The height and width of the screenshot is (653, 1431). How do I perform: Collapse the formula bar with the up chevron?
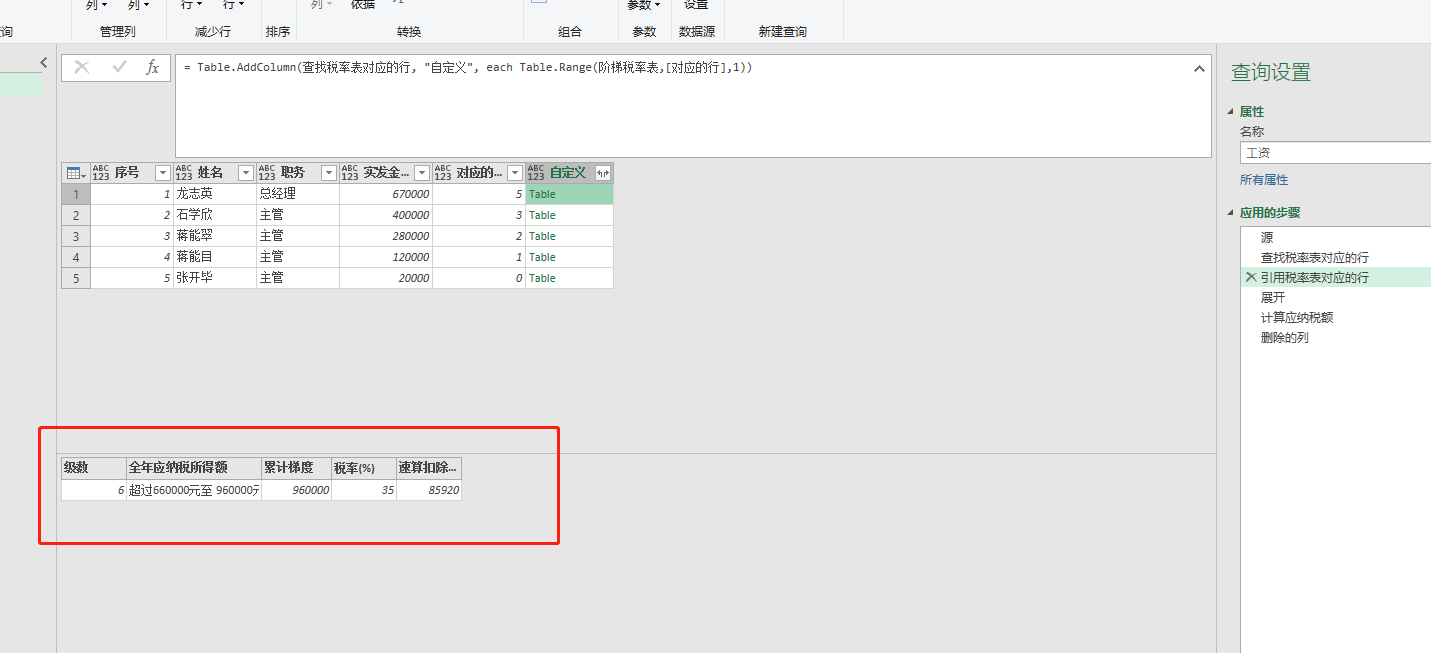1199,68
